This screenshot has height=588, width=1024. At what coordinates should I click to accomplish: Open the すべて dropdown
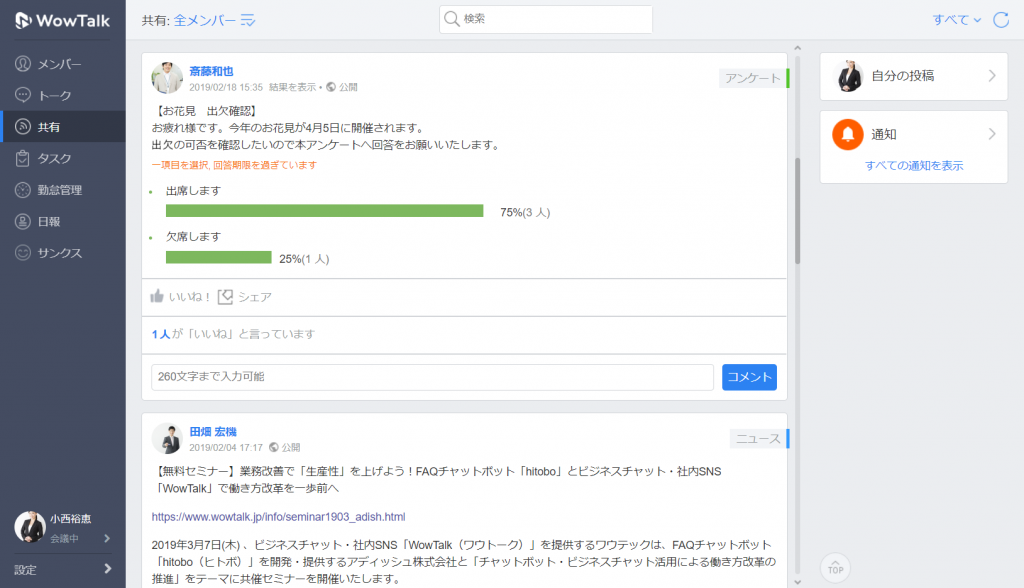tap(957, 20)
